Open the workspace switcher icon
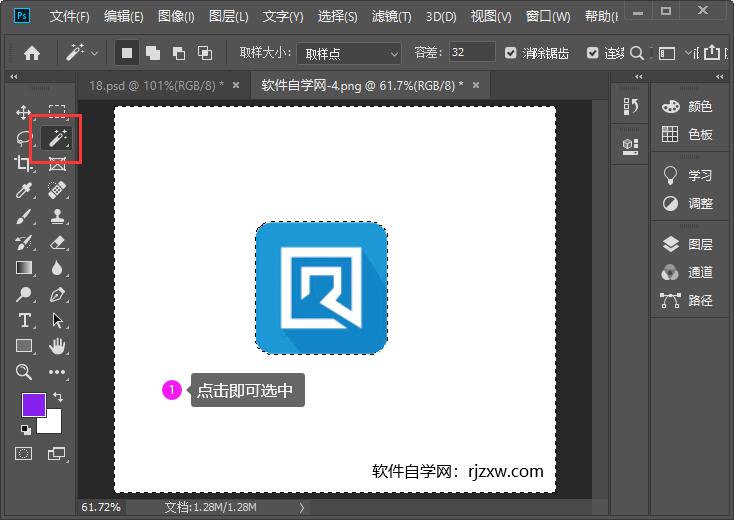This screenshot has width=734, height=520. 667,53
